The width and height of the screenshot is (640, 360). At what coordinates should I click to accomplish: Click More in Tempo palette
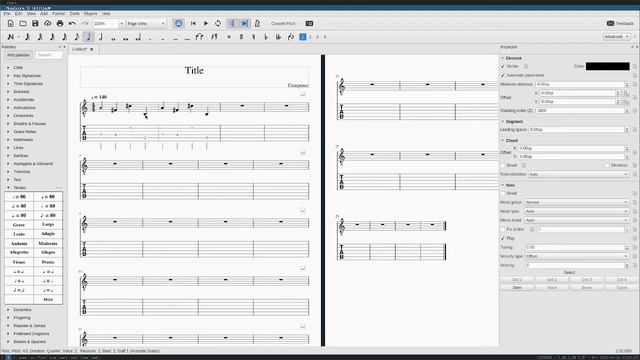click(x=48, y=300)
